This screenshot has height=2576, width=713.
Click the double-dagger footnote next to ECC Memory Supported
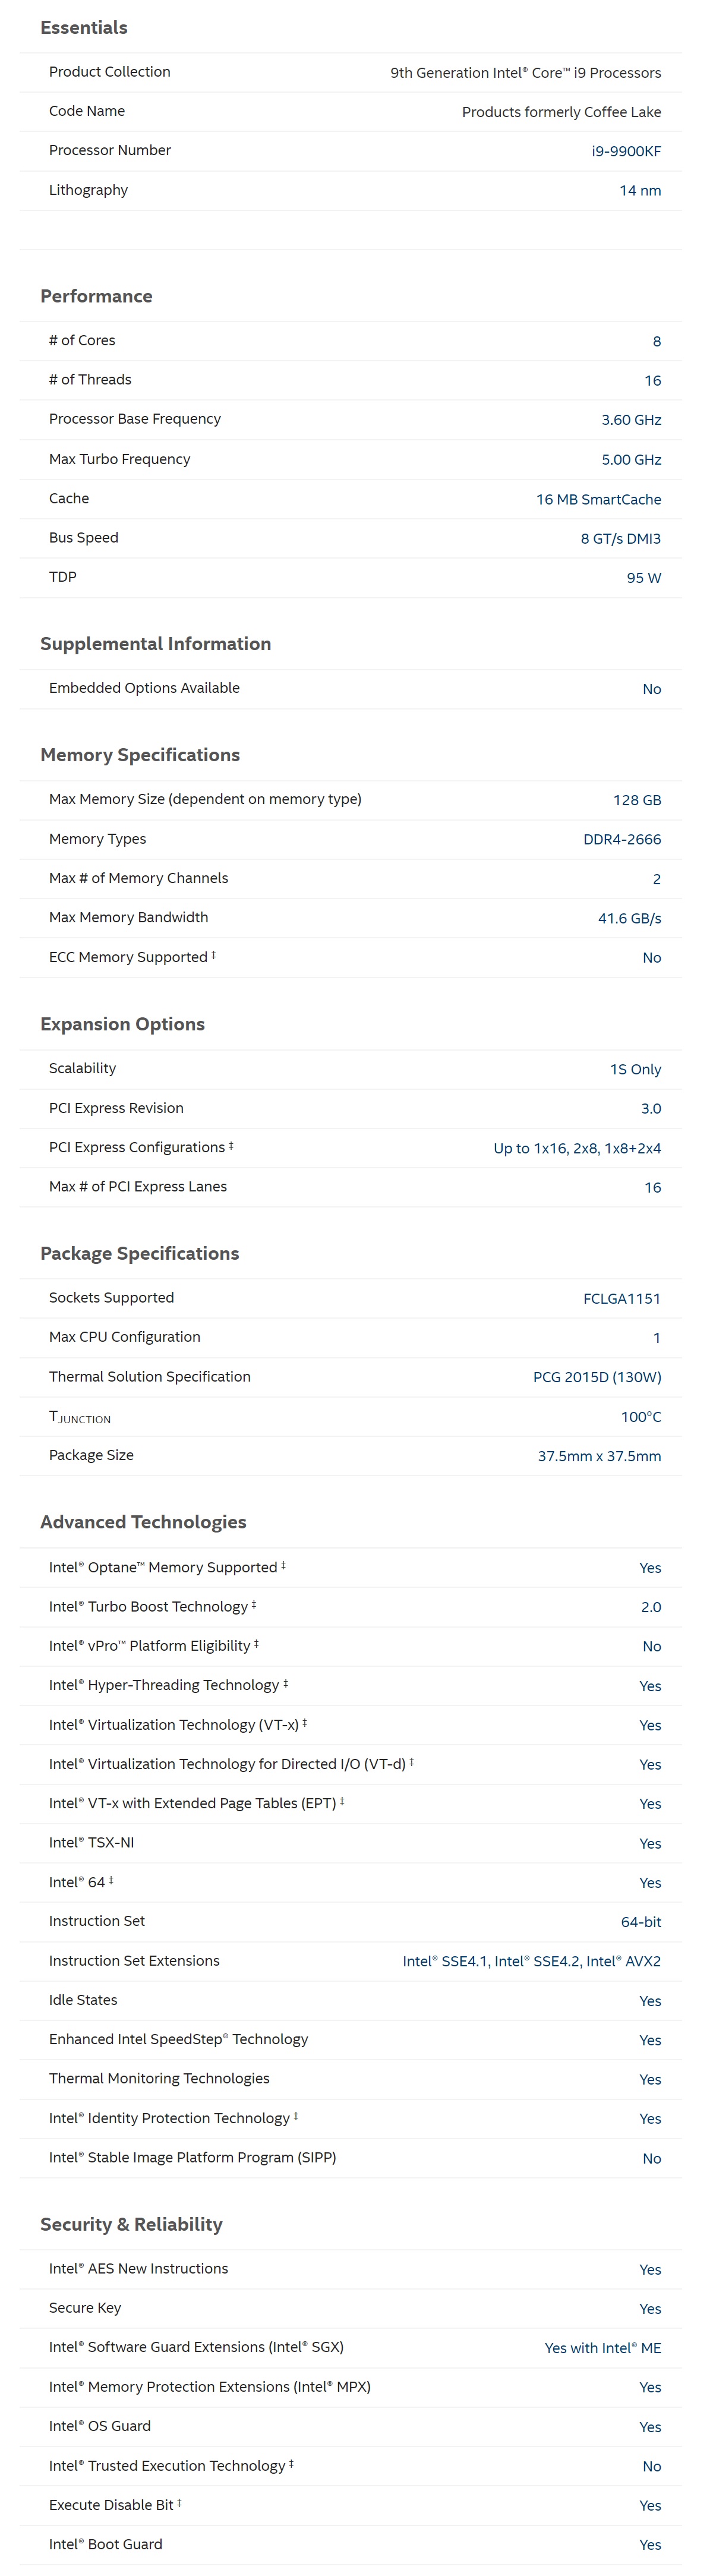point(213,955)
